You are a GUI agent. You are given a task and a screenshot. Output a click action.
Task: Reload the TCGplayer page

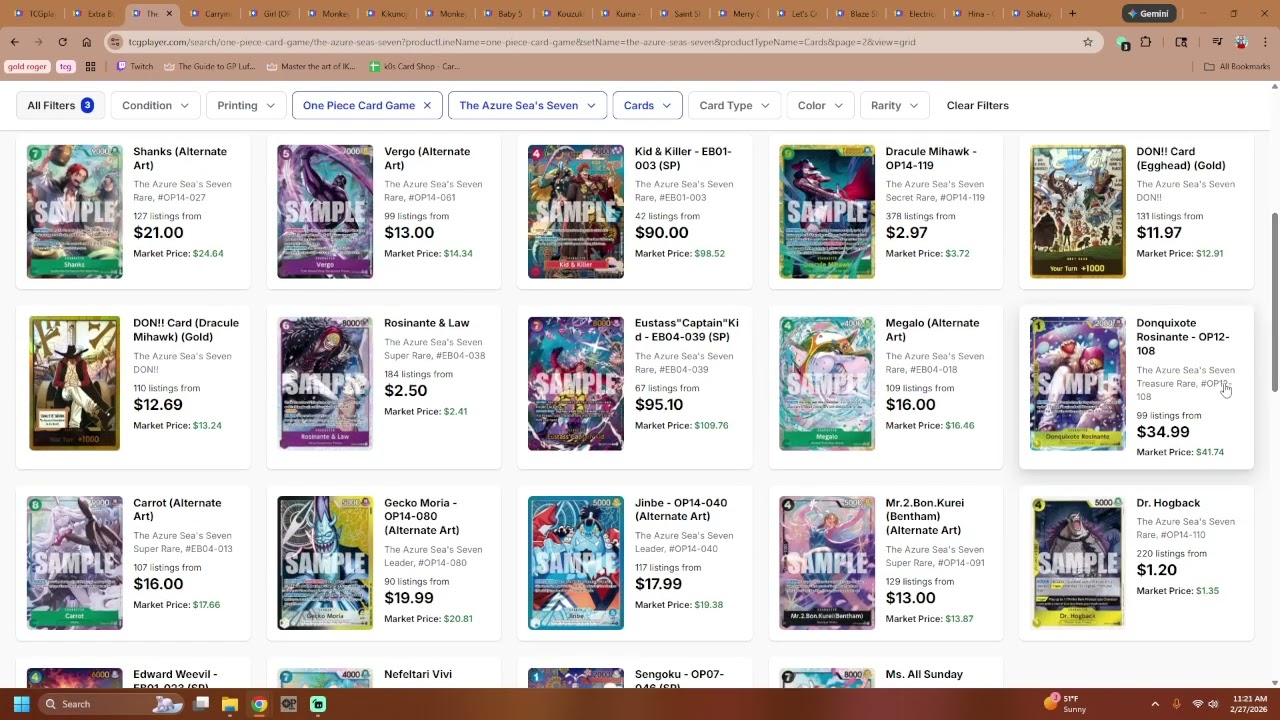pos(62,42)
